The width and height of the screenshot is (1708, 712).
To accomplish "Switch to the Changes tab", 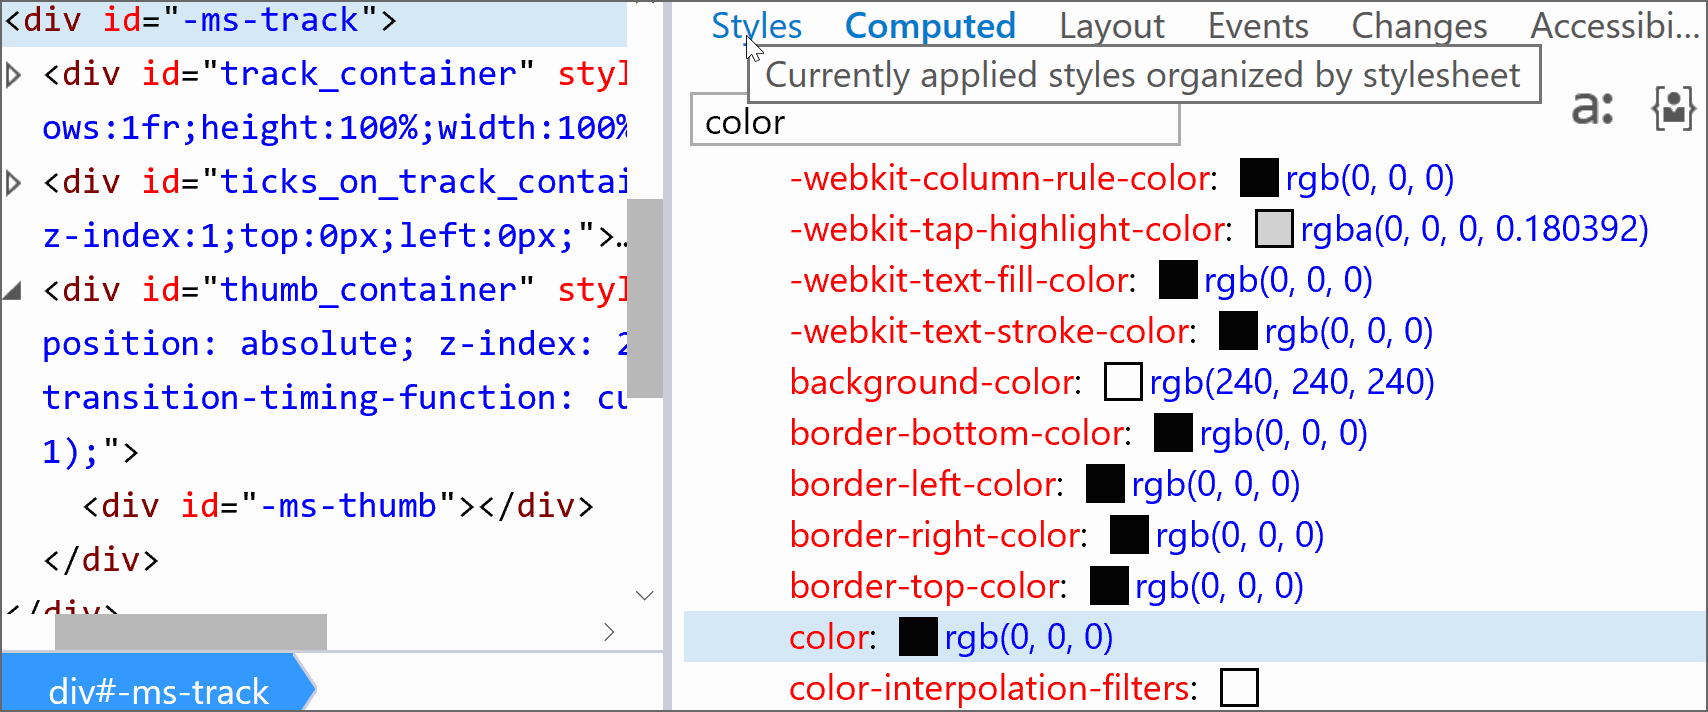I will pyautogui.click(x=1418, y=26).
